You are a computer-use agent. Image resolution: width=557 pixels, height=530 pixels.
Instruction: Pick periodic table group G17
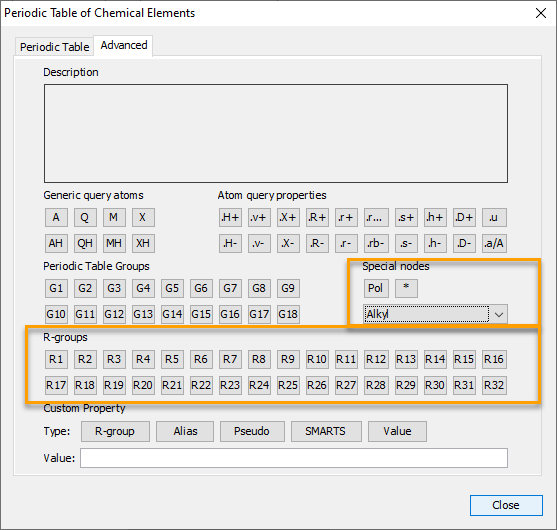coord(259,314)
